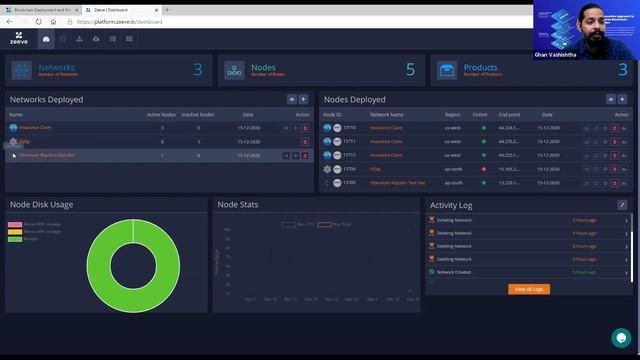
Task: Expand the Network Created log entry chevron
Action: tap(627, 273)
